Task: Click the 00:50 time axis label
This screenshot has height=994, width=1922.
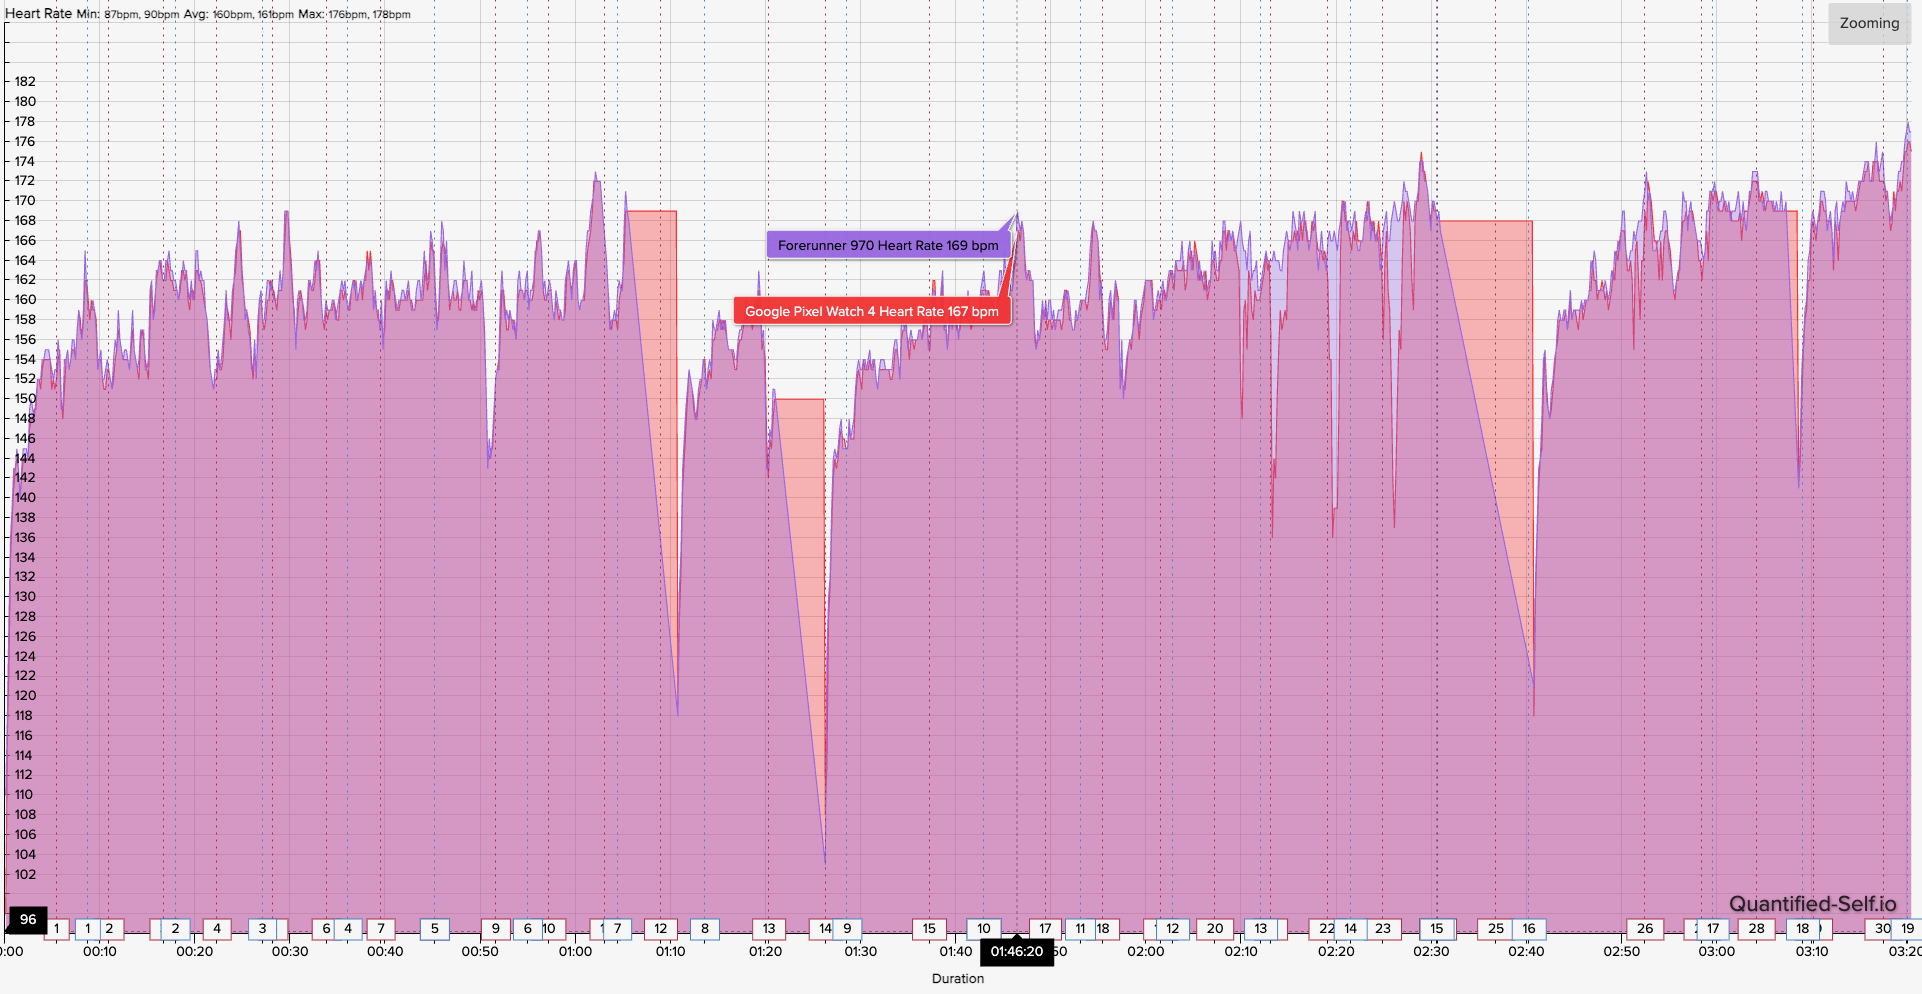Action: point(478,952)
